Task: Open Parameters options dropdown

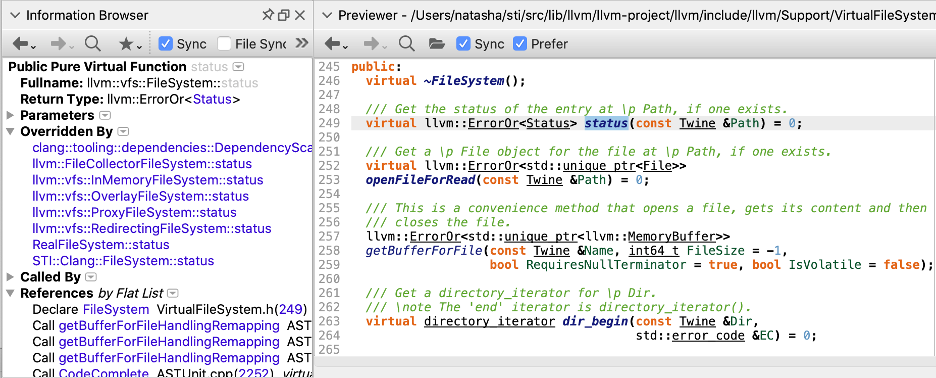Action: [x=104, y=115]
